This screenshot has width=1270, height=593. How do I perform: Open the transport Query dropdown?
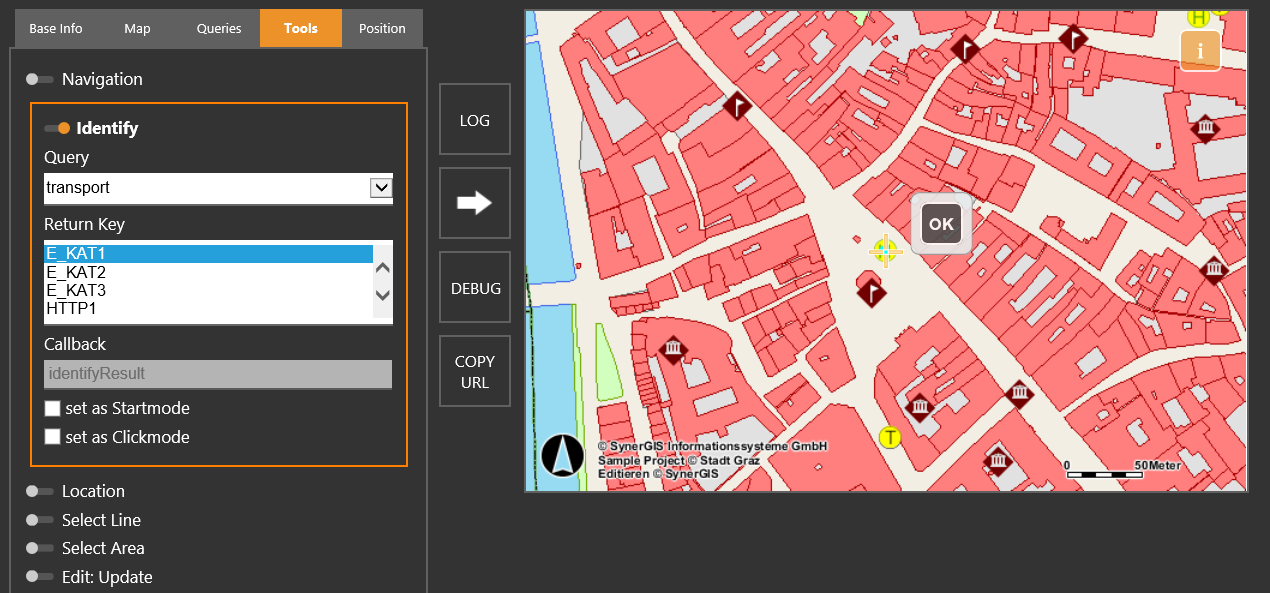(380, 188)
